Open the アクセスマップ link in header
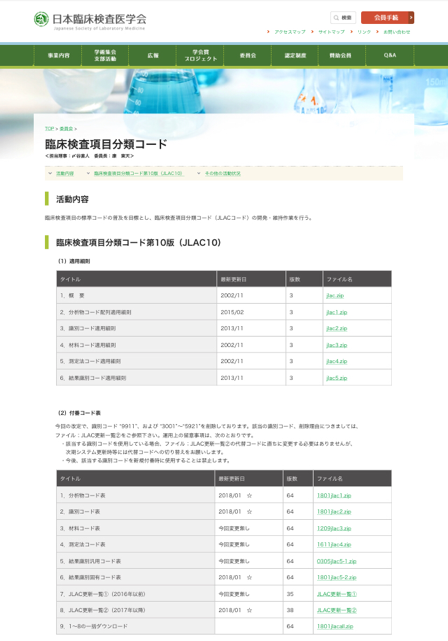Screen dimensions: 448x641 point(289,32)
